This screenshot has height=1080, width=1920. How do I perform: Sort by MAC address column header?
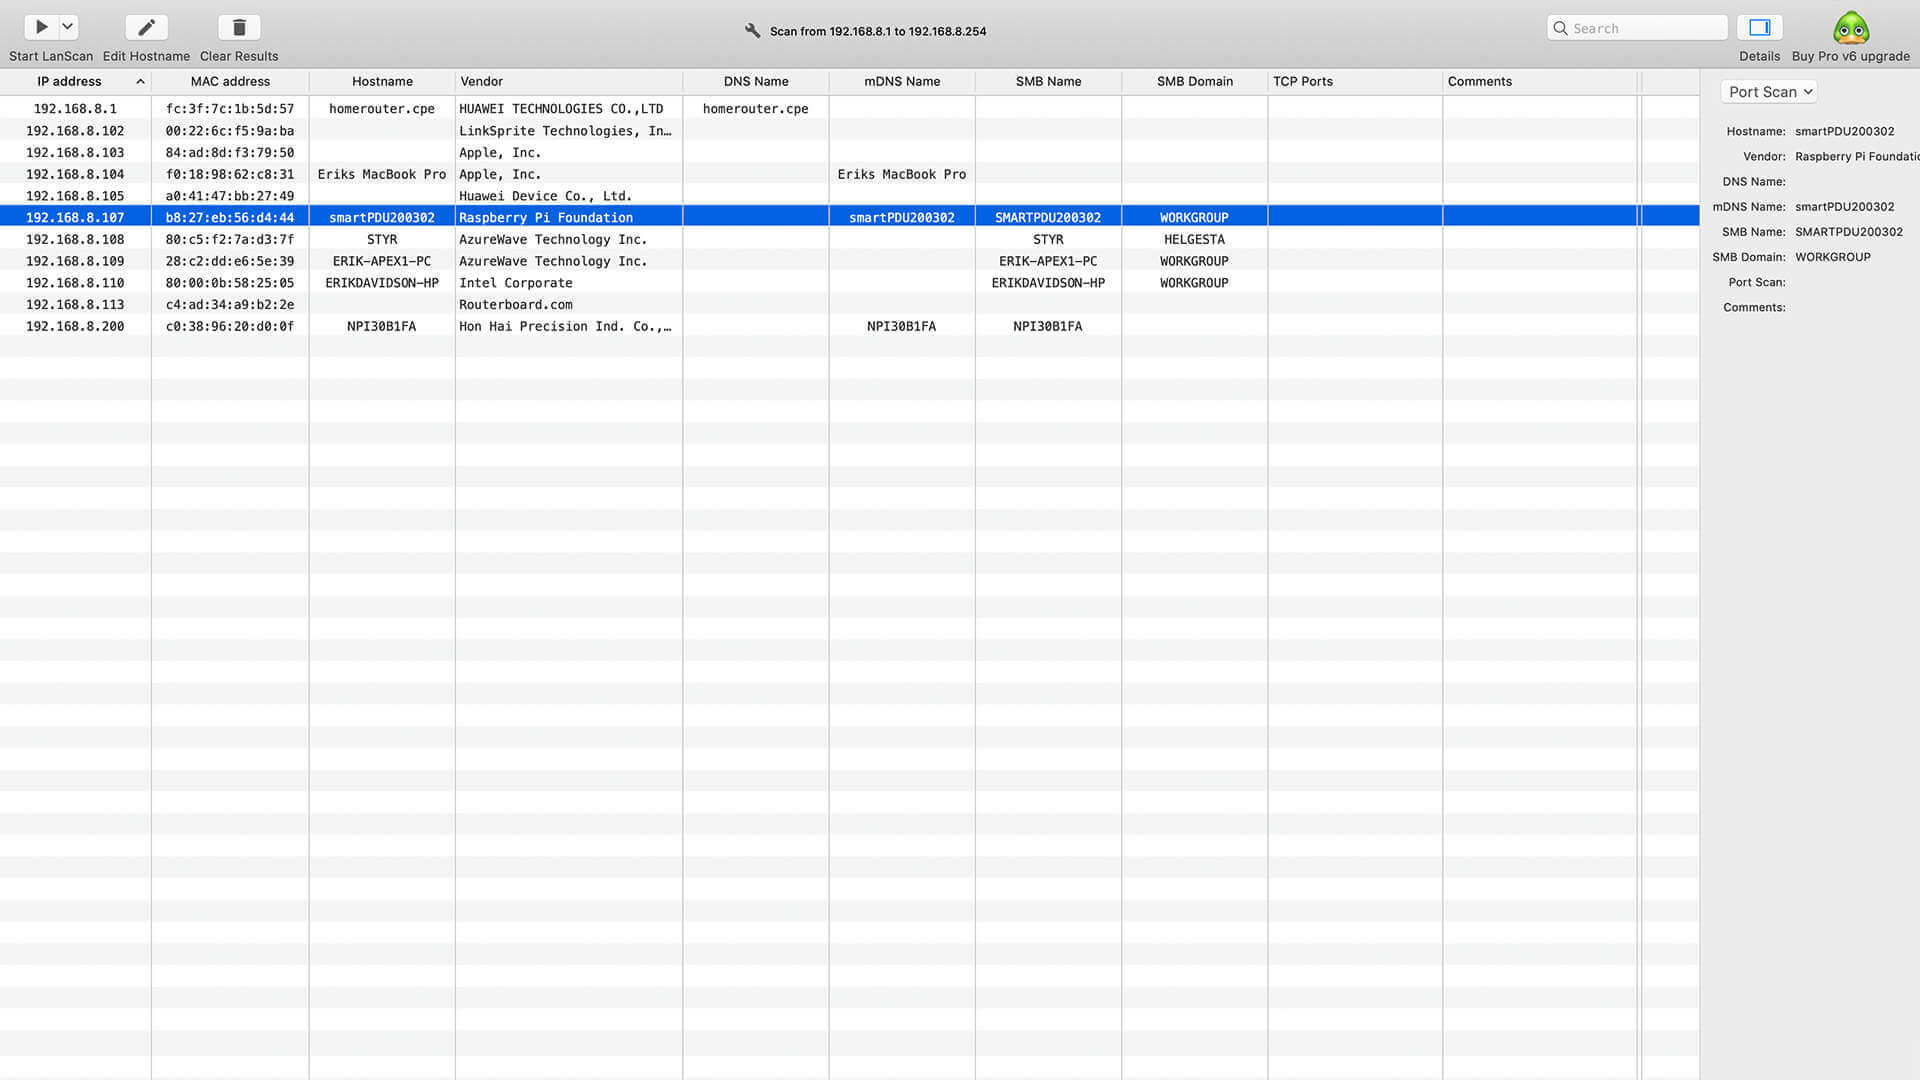(230, 82)
